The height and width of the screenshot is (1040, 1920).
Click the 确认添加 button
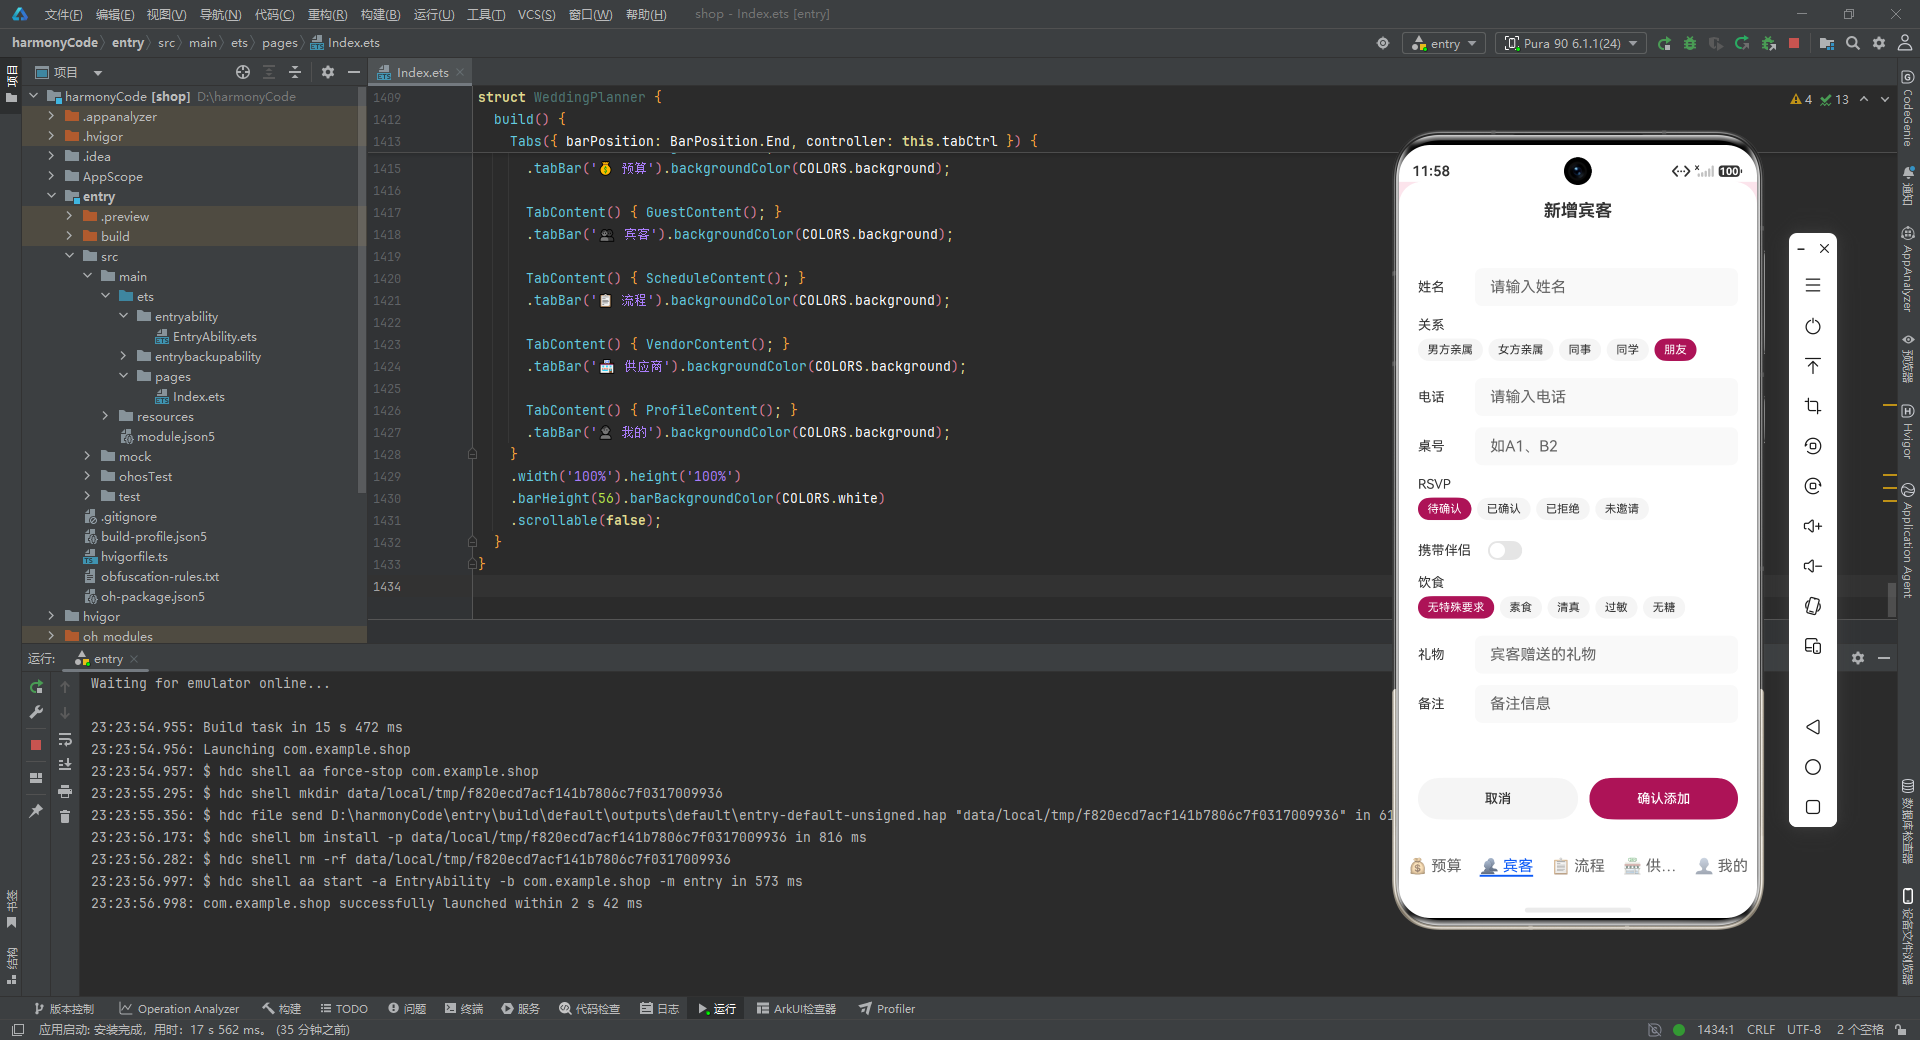(1663, 798)
